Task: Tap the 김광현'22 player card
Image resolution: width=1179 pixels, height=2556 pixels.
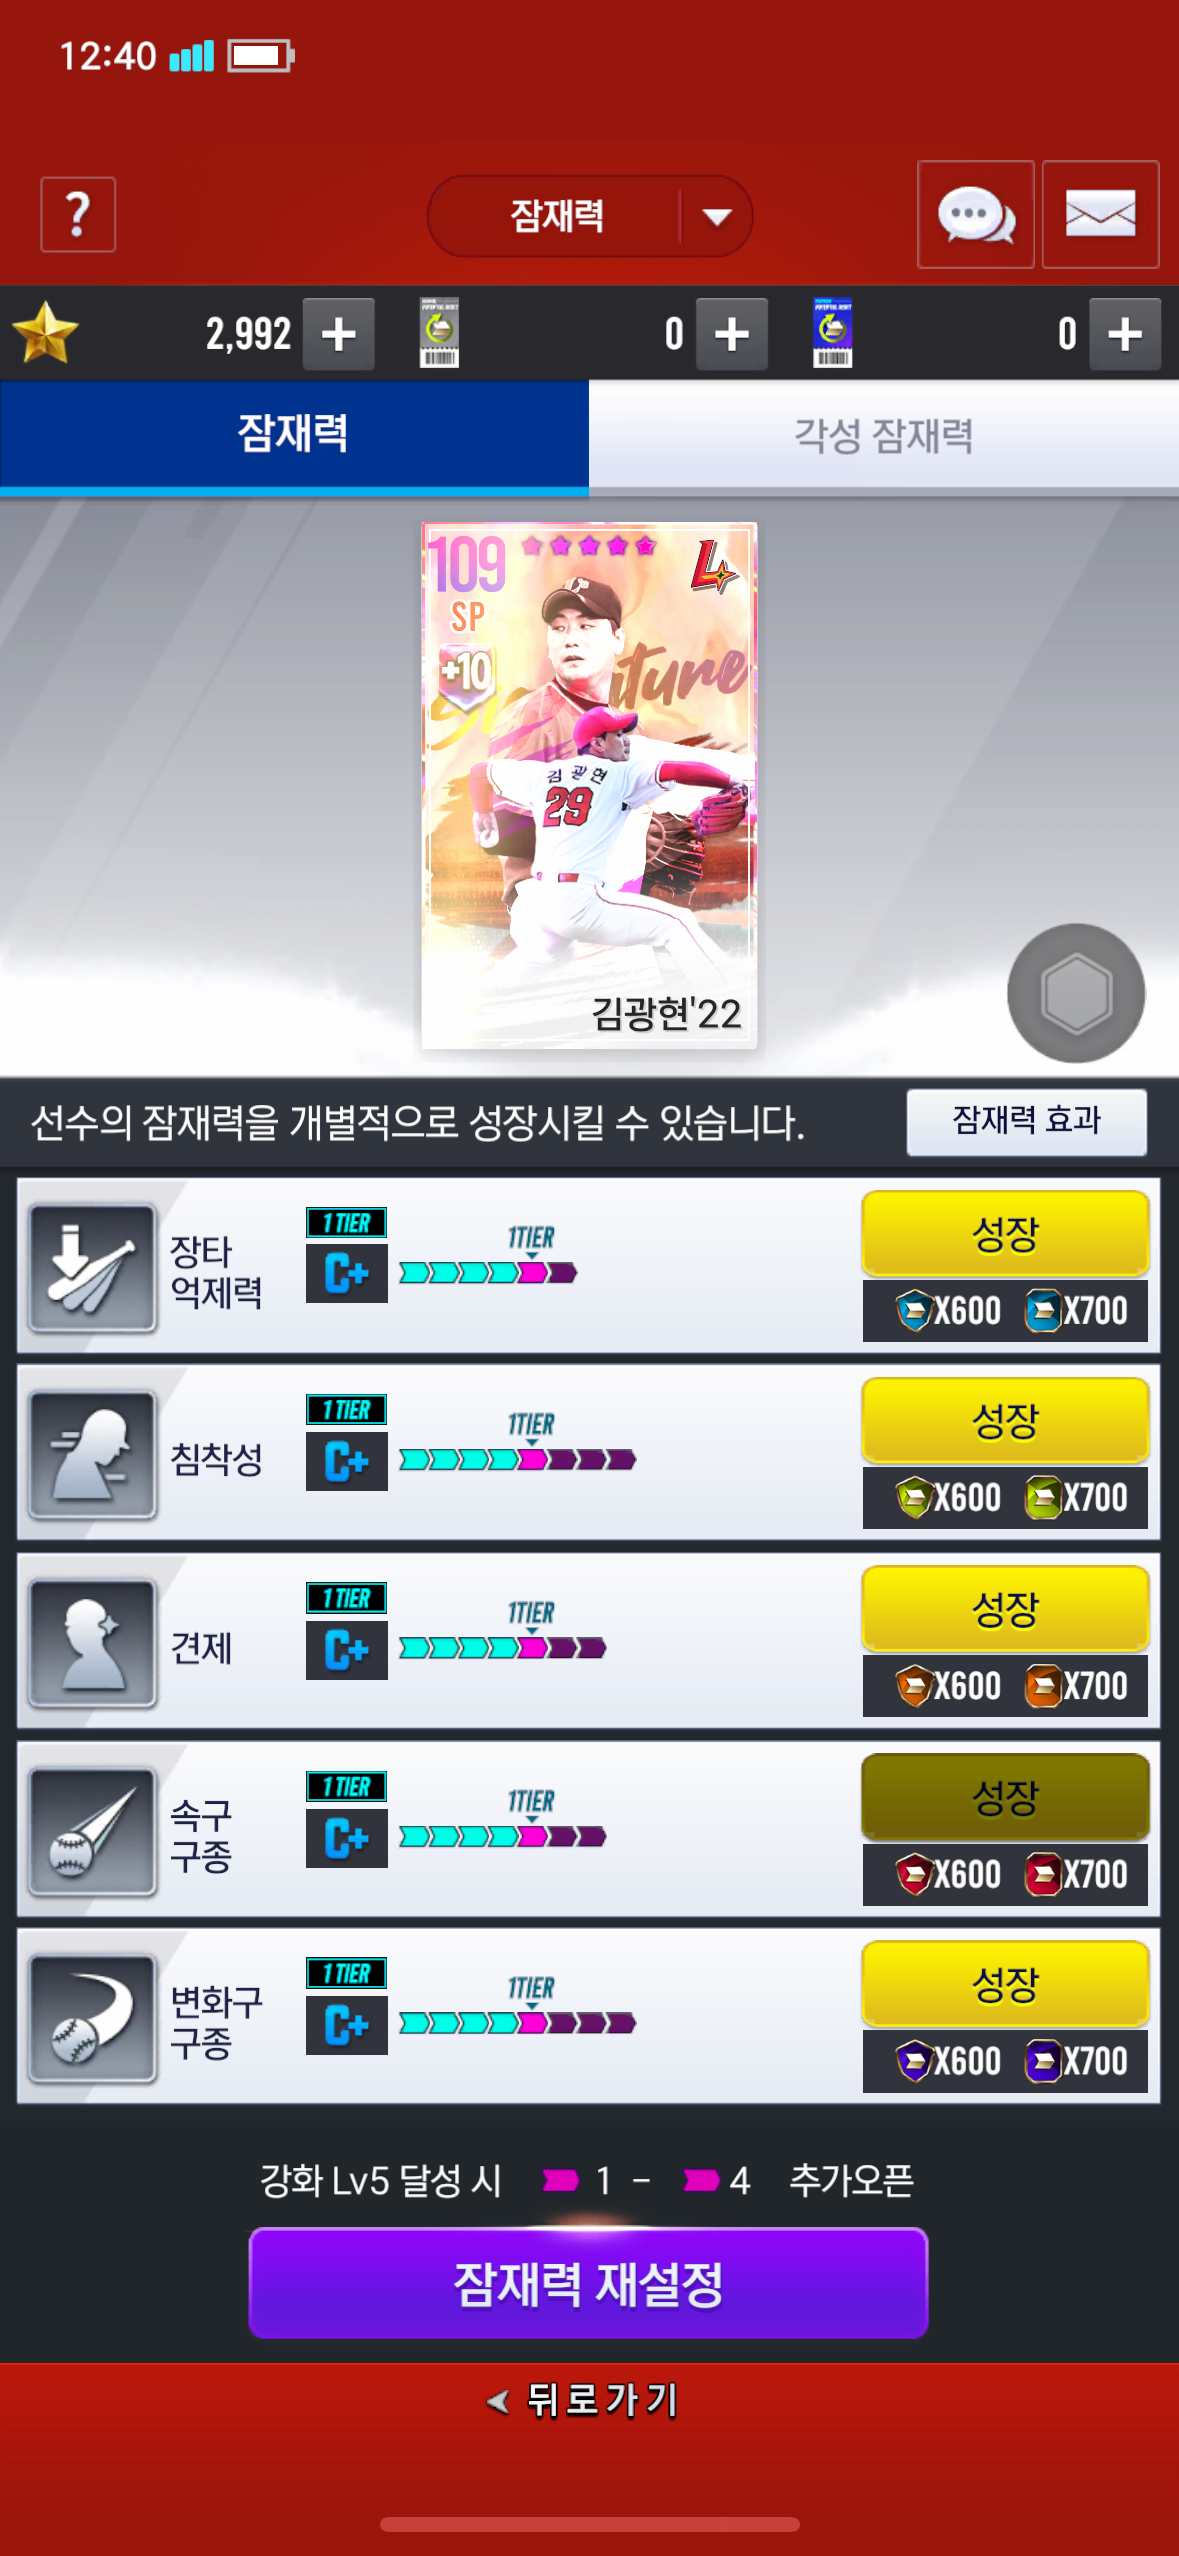Action: point(589,785)
